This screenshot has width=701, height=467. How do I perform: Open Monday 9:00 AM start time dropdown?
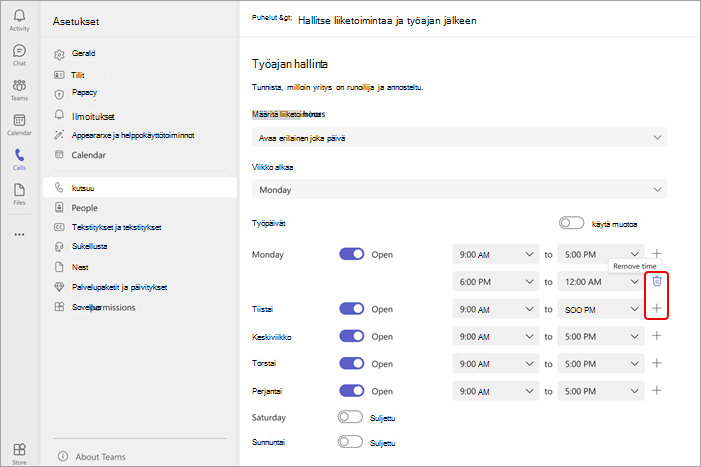point(496,254)
